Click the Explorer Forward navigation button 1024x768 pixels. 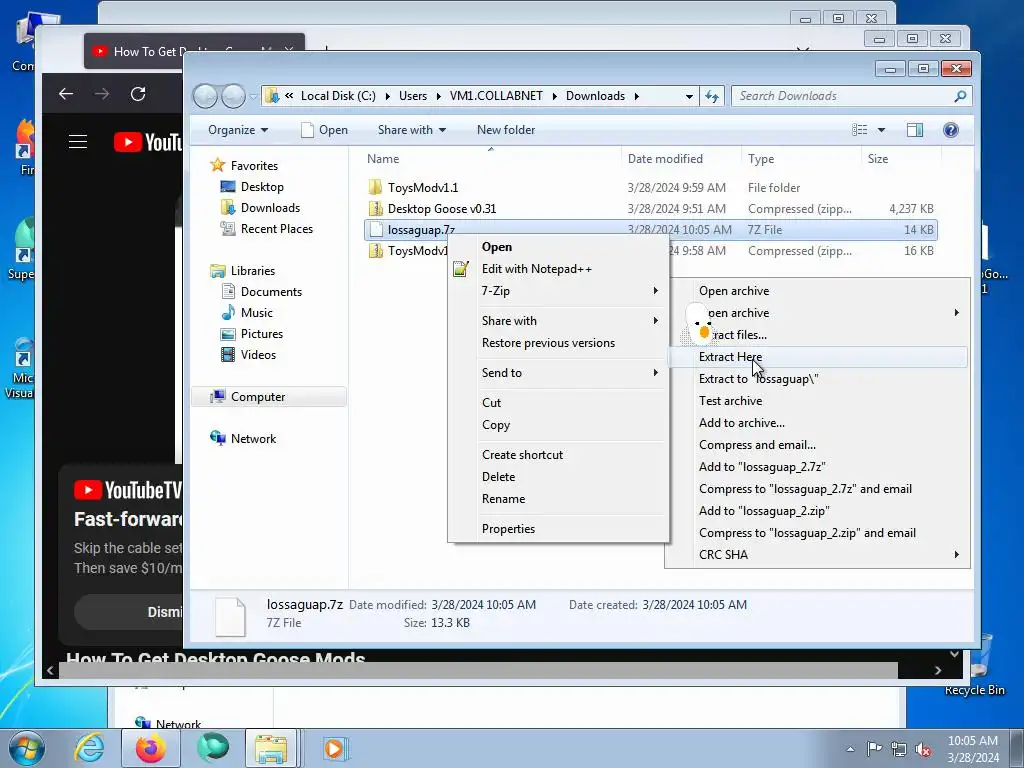pyautogui.click(x=233, y=96)
